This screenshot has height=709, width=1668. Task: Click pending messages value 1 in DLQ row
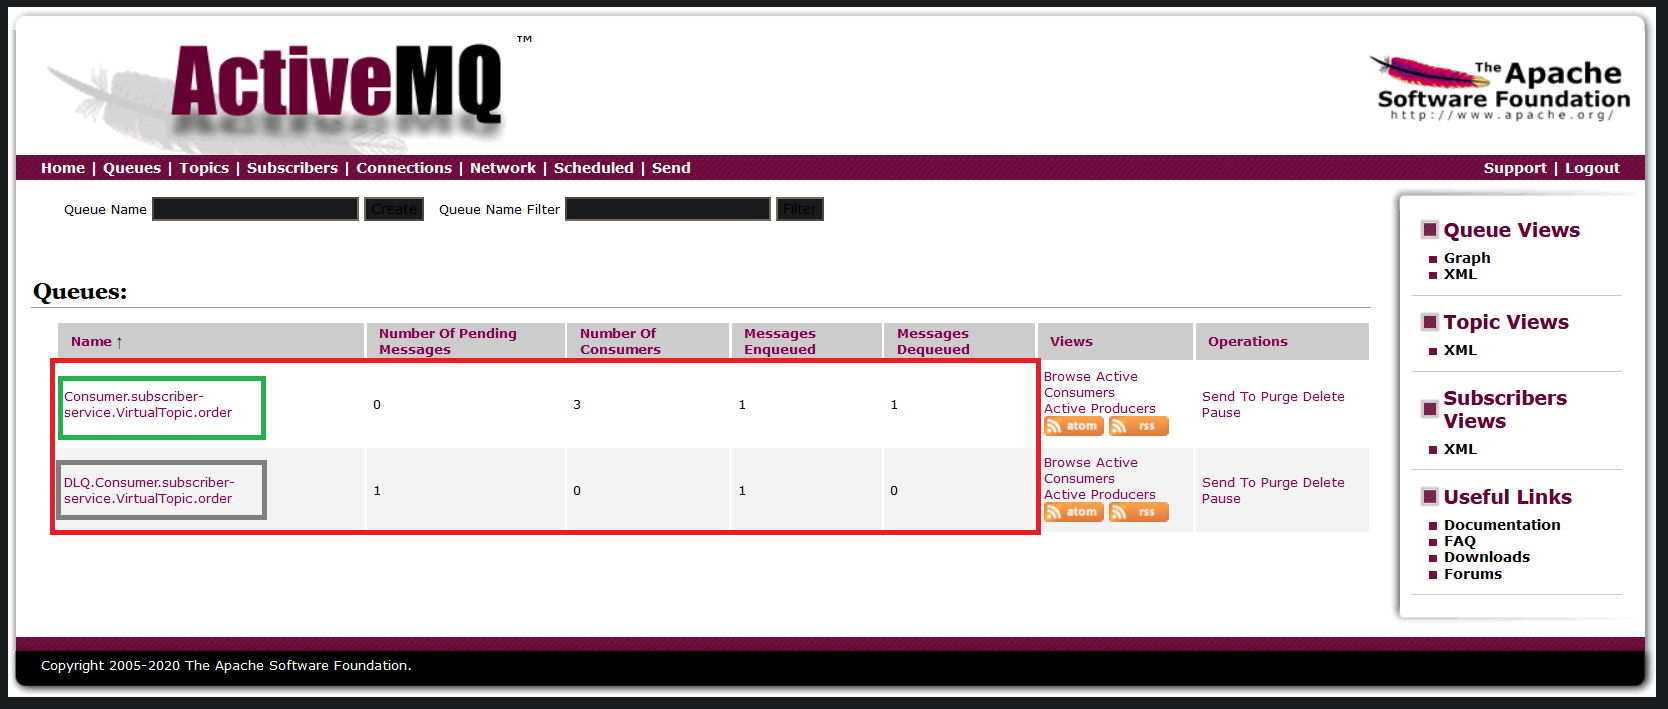click(x=377, y=491)
